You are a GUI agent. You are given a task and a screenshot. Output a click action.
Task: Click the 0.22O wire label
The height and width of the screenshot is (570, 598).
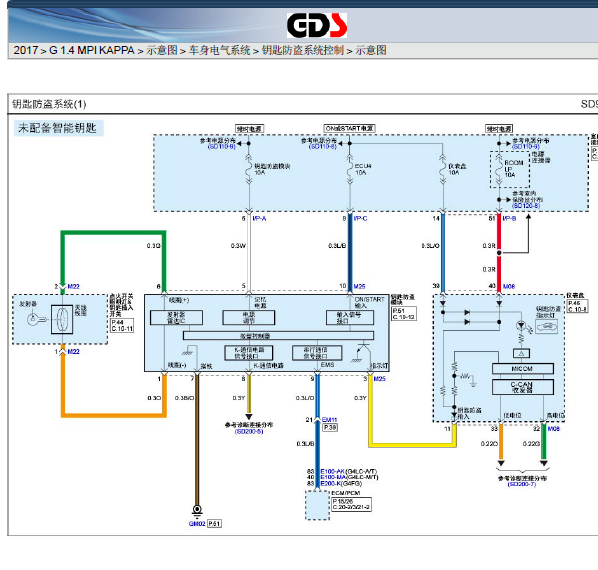tap(489, 444)
